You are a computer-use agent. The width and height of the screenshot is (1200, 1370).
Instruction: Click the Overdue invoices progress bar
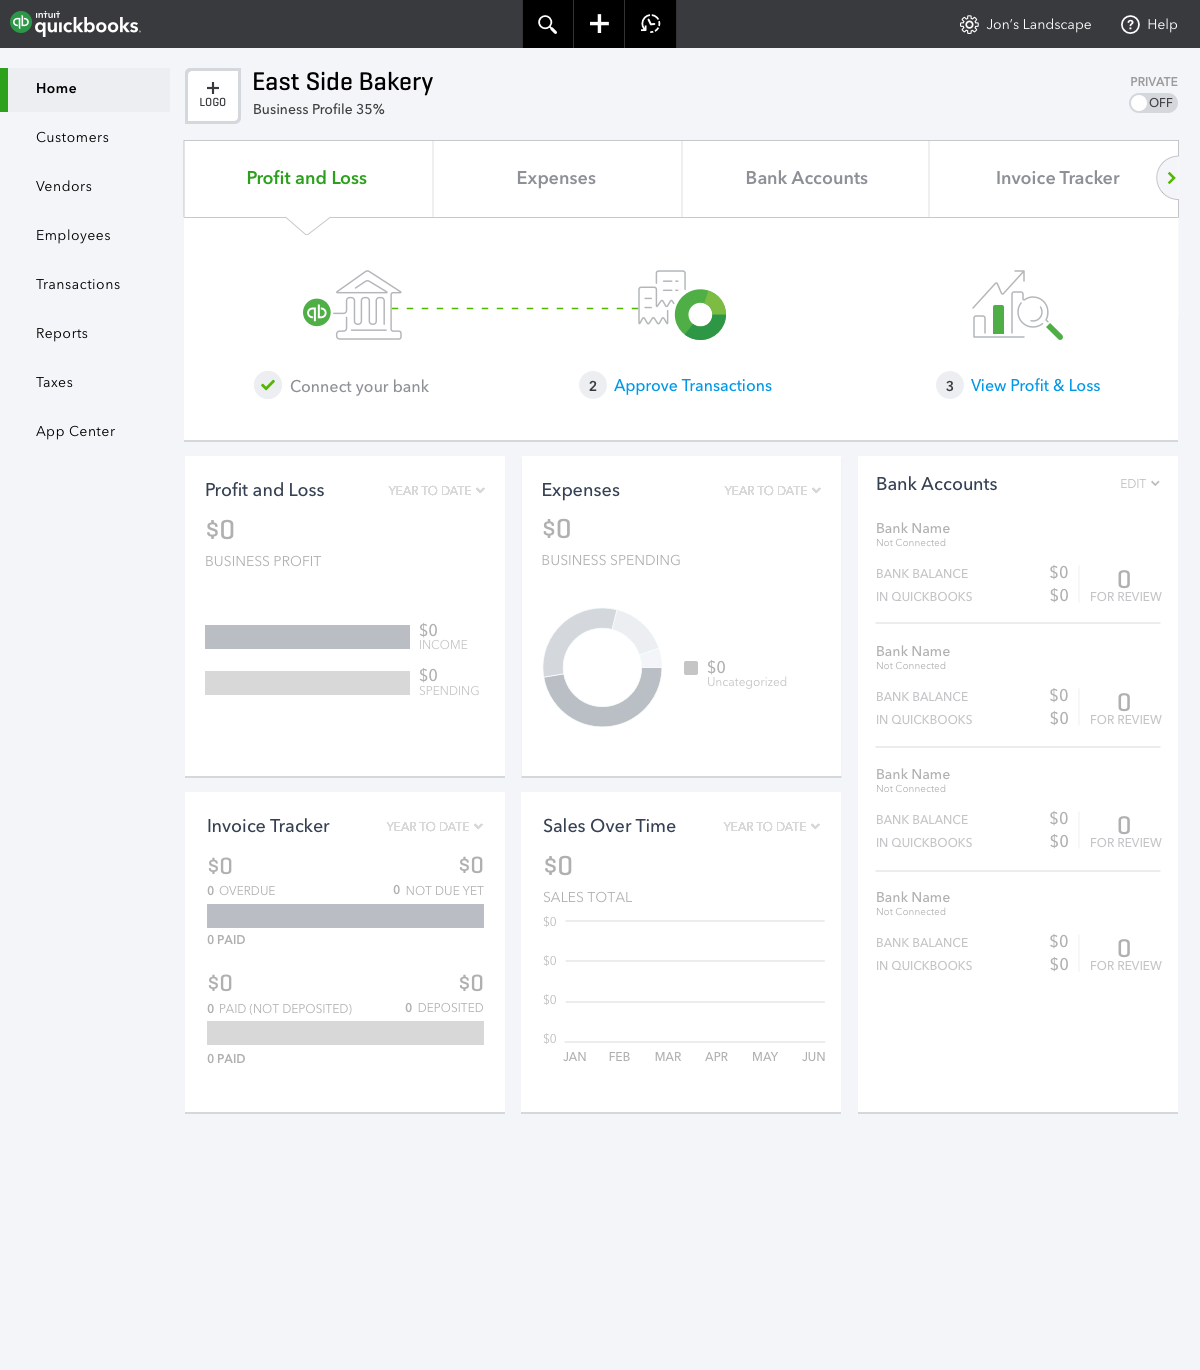point(345,916)
